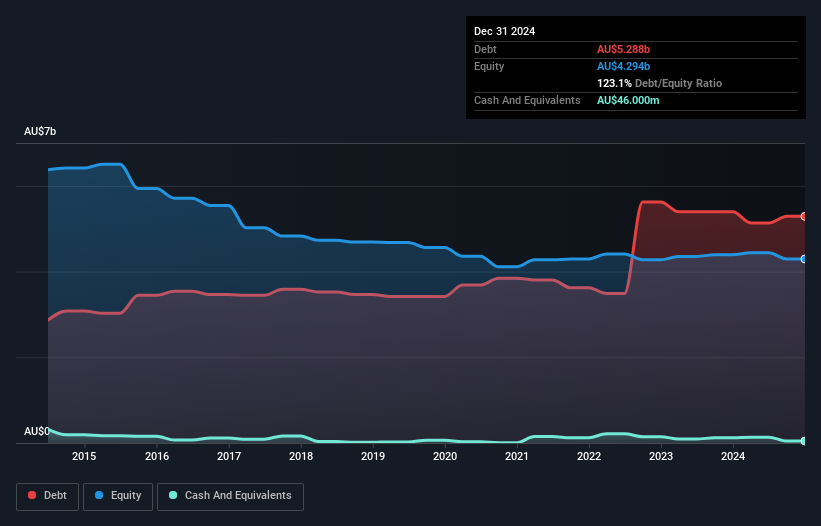Click the 2017 x-axis label

tap(229, 456)
